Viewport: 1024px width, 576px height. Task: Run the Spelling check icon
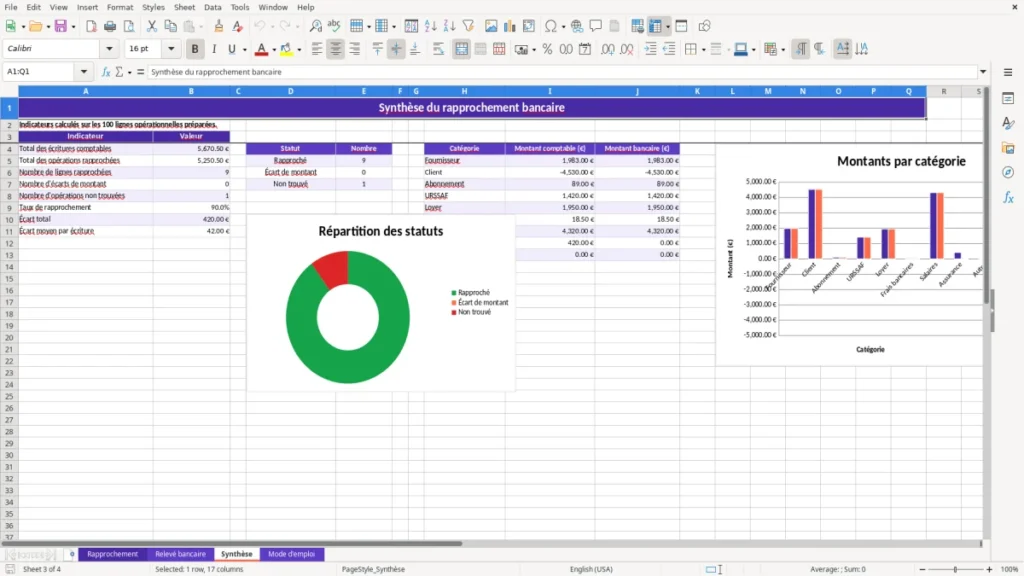click(334, 26)
